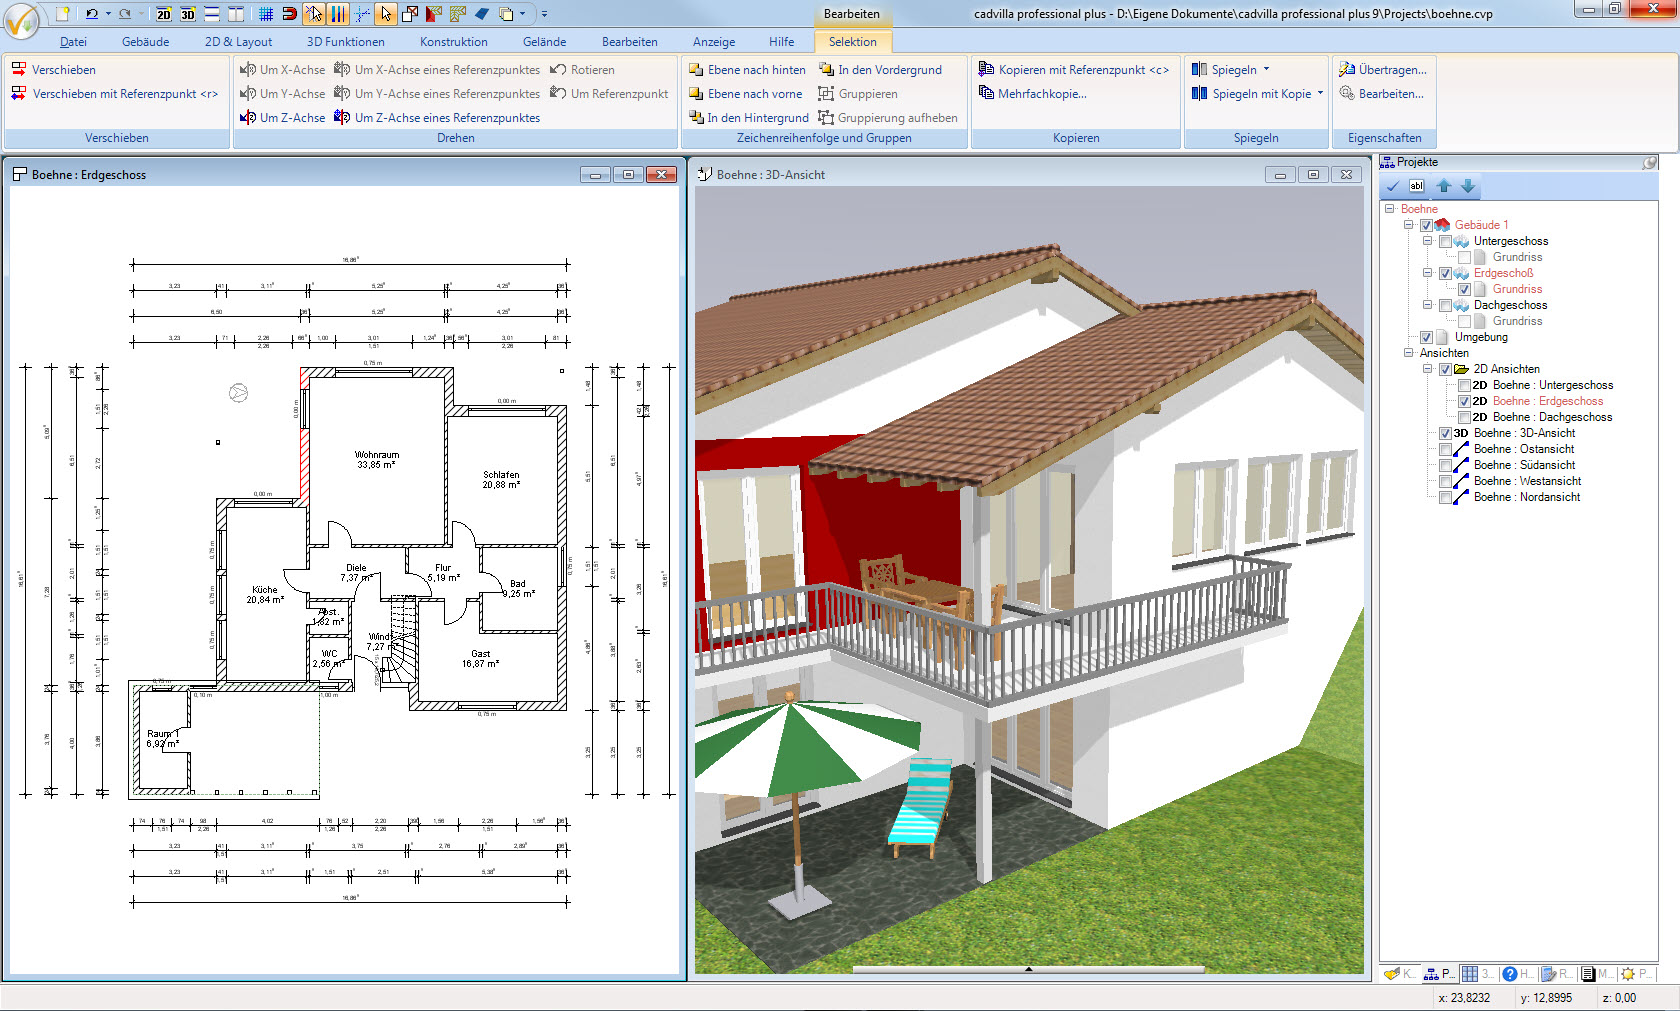Image resolution: width=1680 pixels, height=1011 pixels.
Task: Open the grid table tab at panel bottom
Action: tap(1477, 973)
